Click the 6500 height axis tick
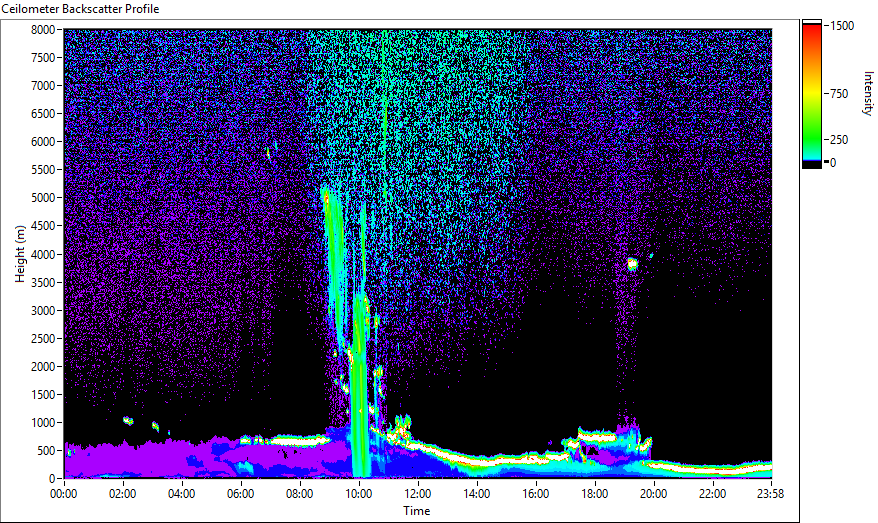This screenshot has height=523, width=878. click(x=43, y=114)
